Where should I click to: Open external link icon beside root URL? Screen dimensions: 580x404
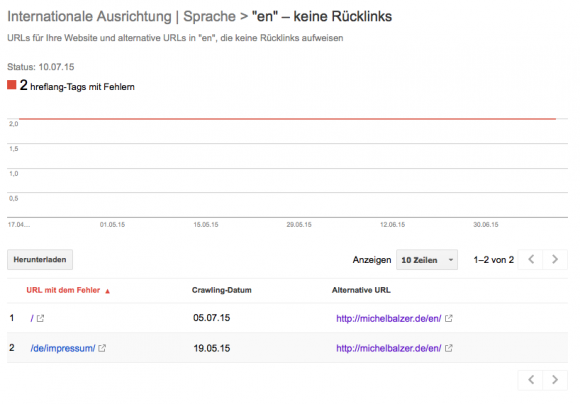[40, 318]
